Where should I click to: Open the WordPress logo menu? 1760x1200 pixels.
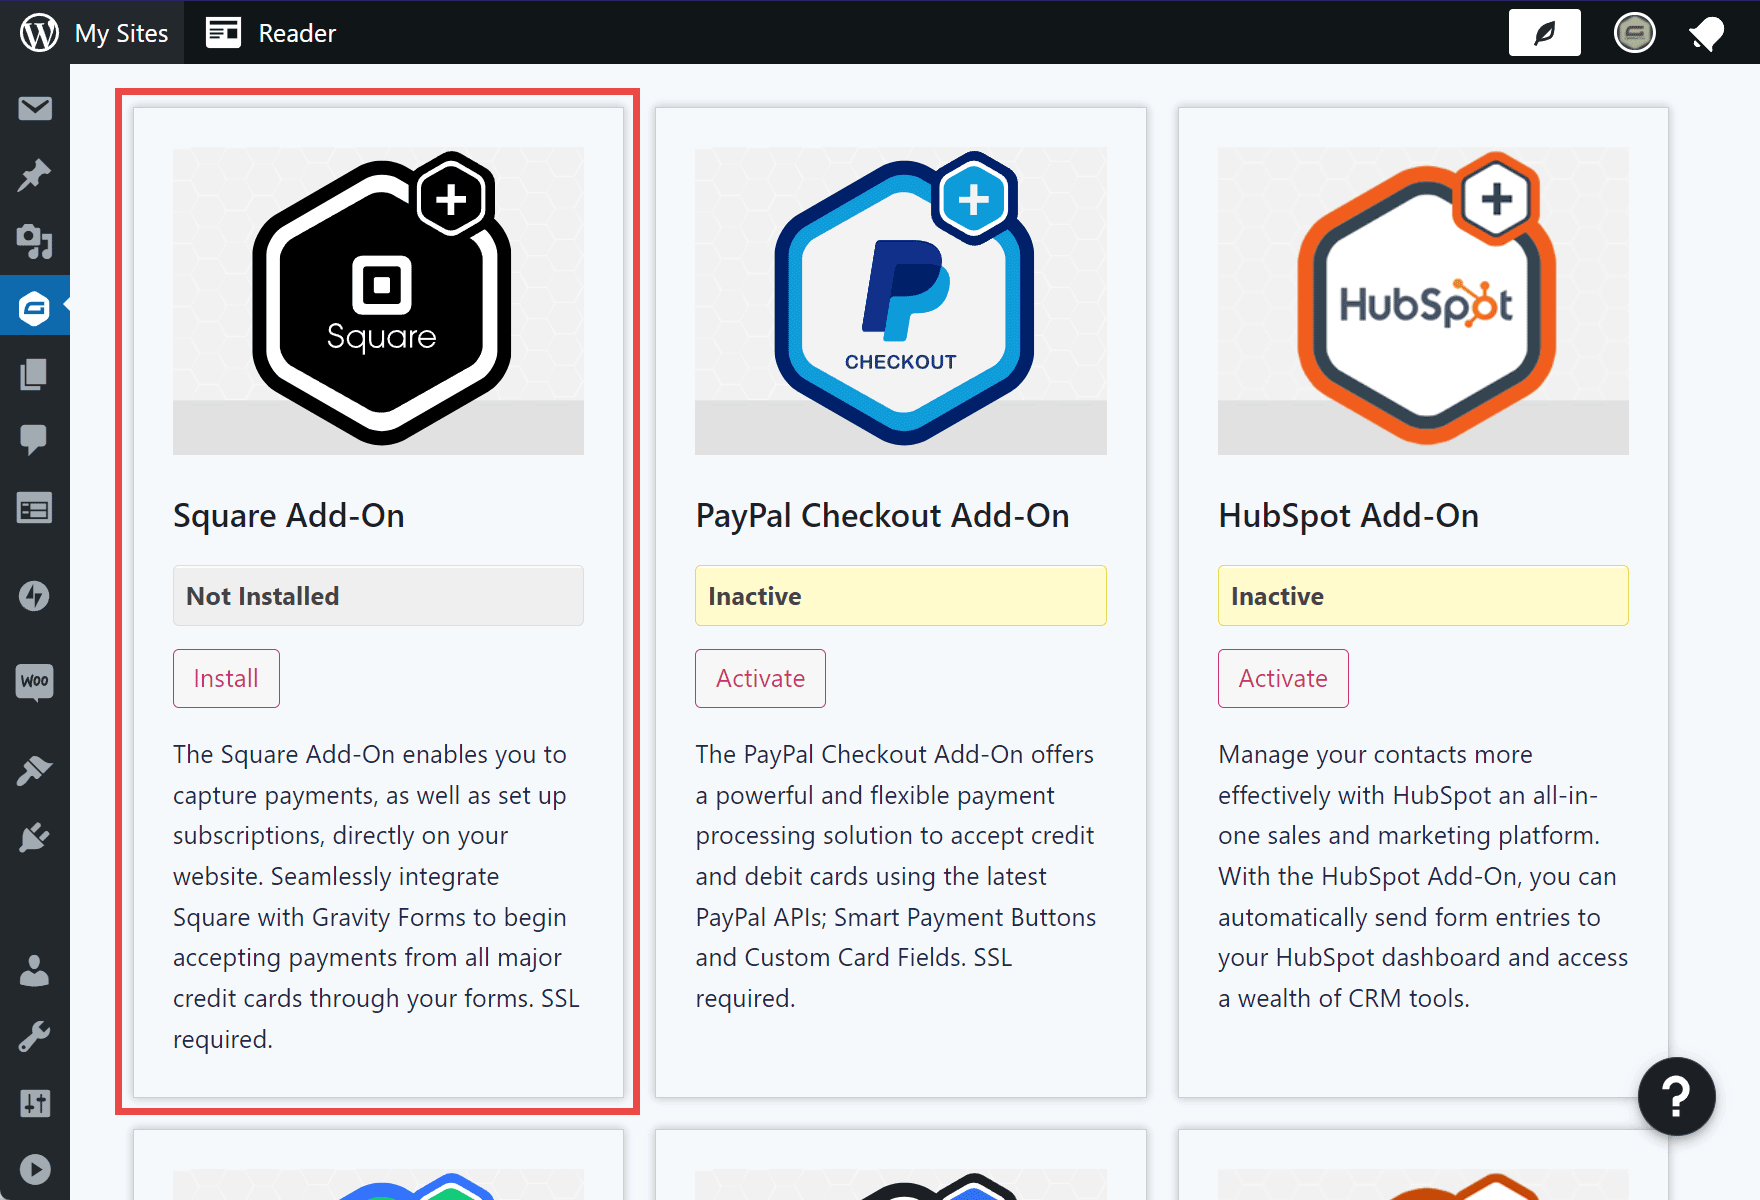pos(39,33)
